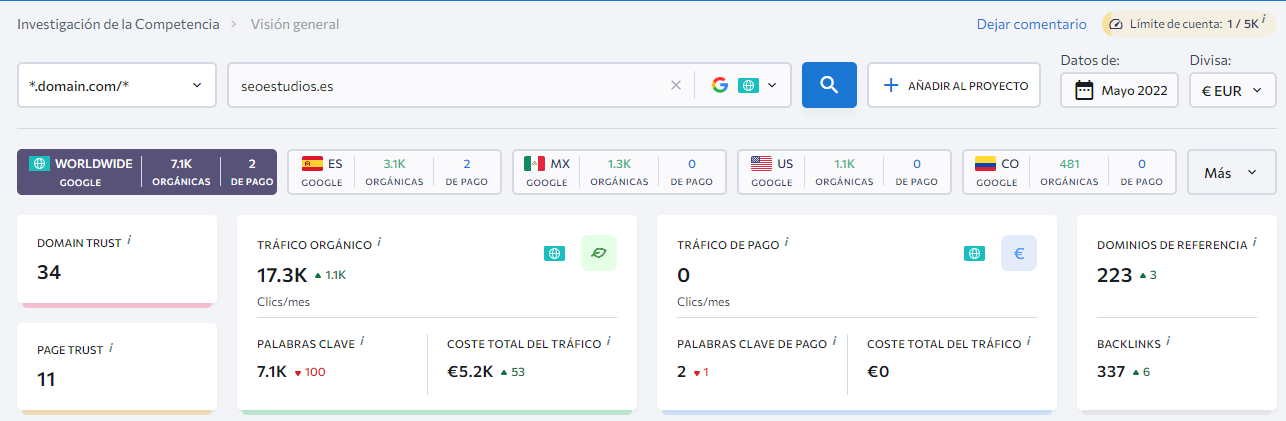1286x421 pixels.
Task: Click the Visión general breadcrumb
Action: 295,24
